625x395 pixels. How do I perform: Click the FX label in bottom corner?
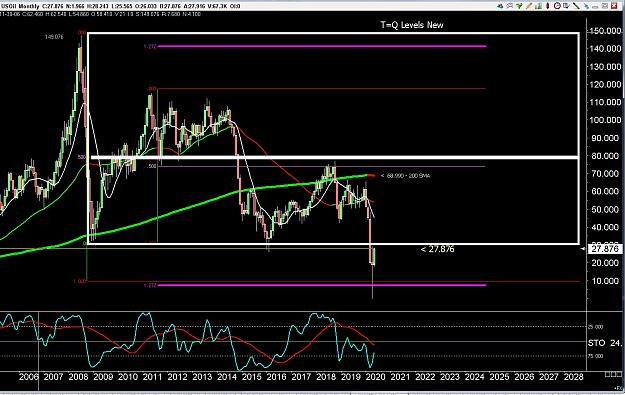[619, 388]
